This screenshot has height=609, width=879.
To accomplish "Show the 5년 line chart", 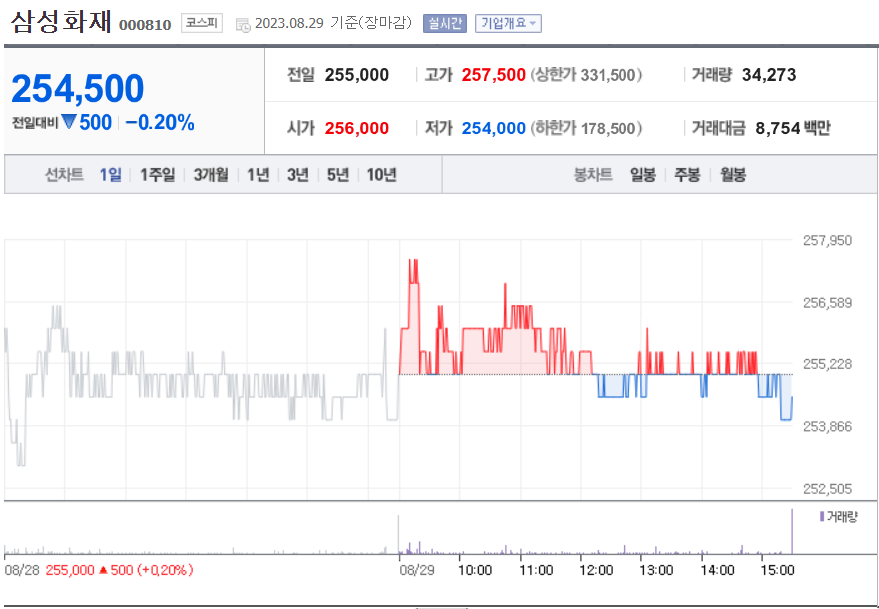I will tap(337, 175).
